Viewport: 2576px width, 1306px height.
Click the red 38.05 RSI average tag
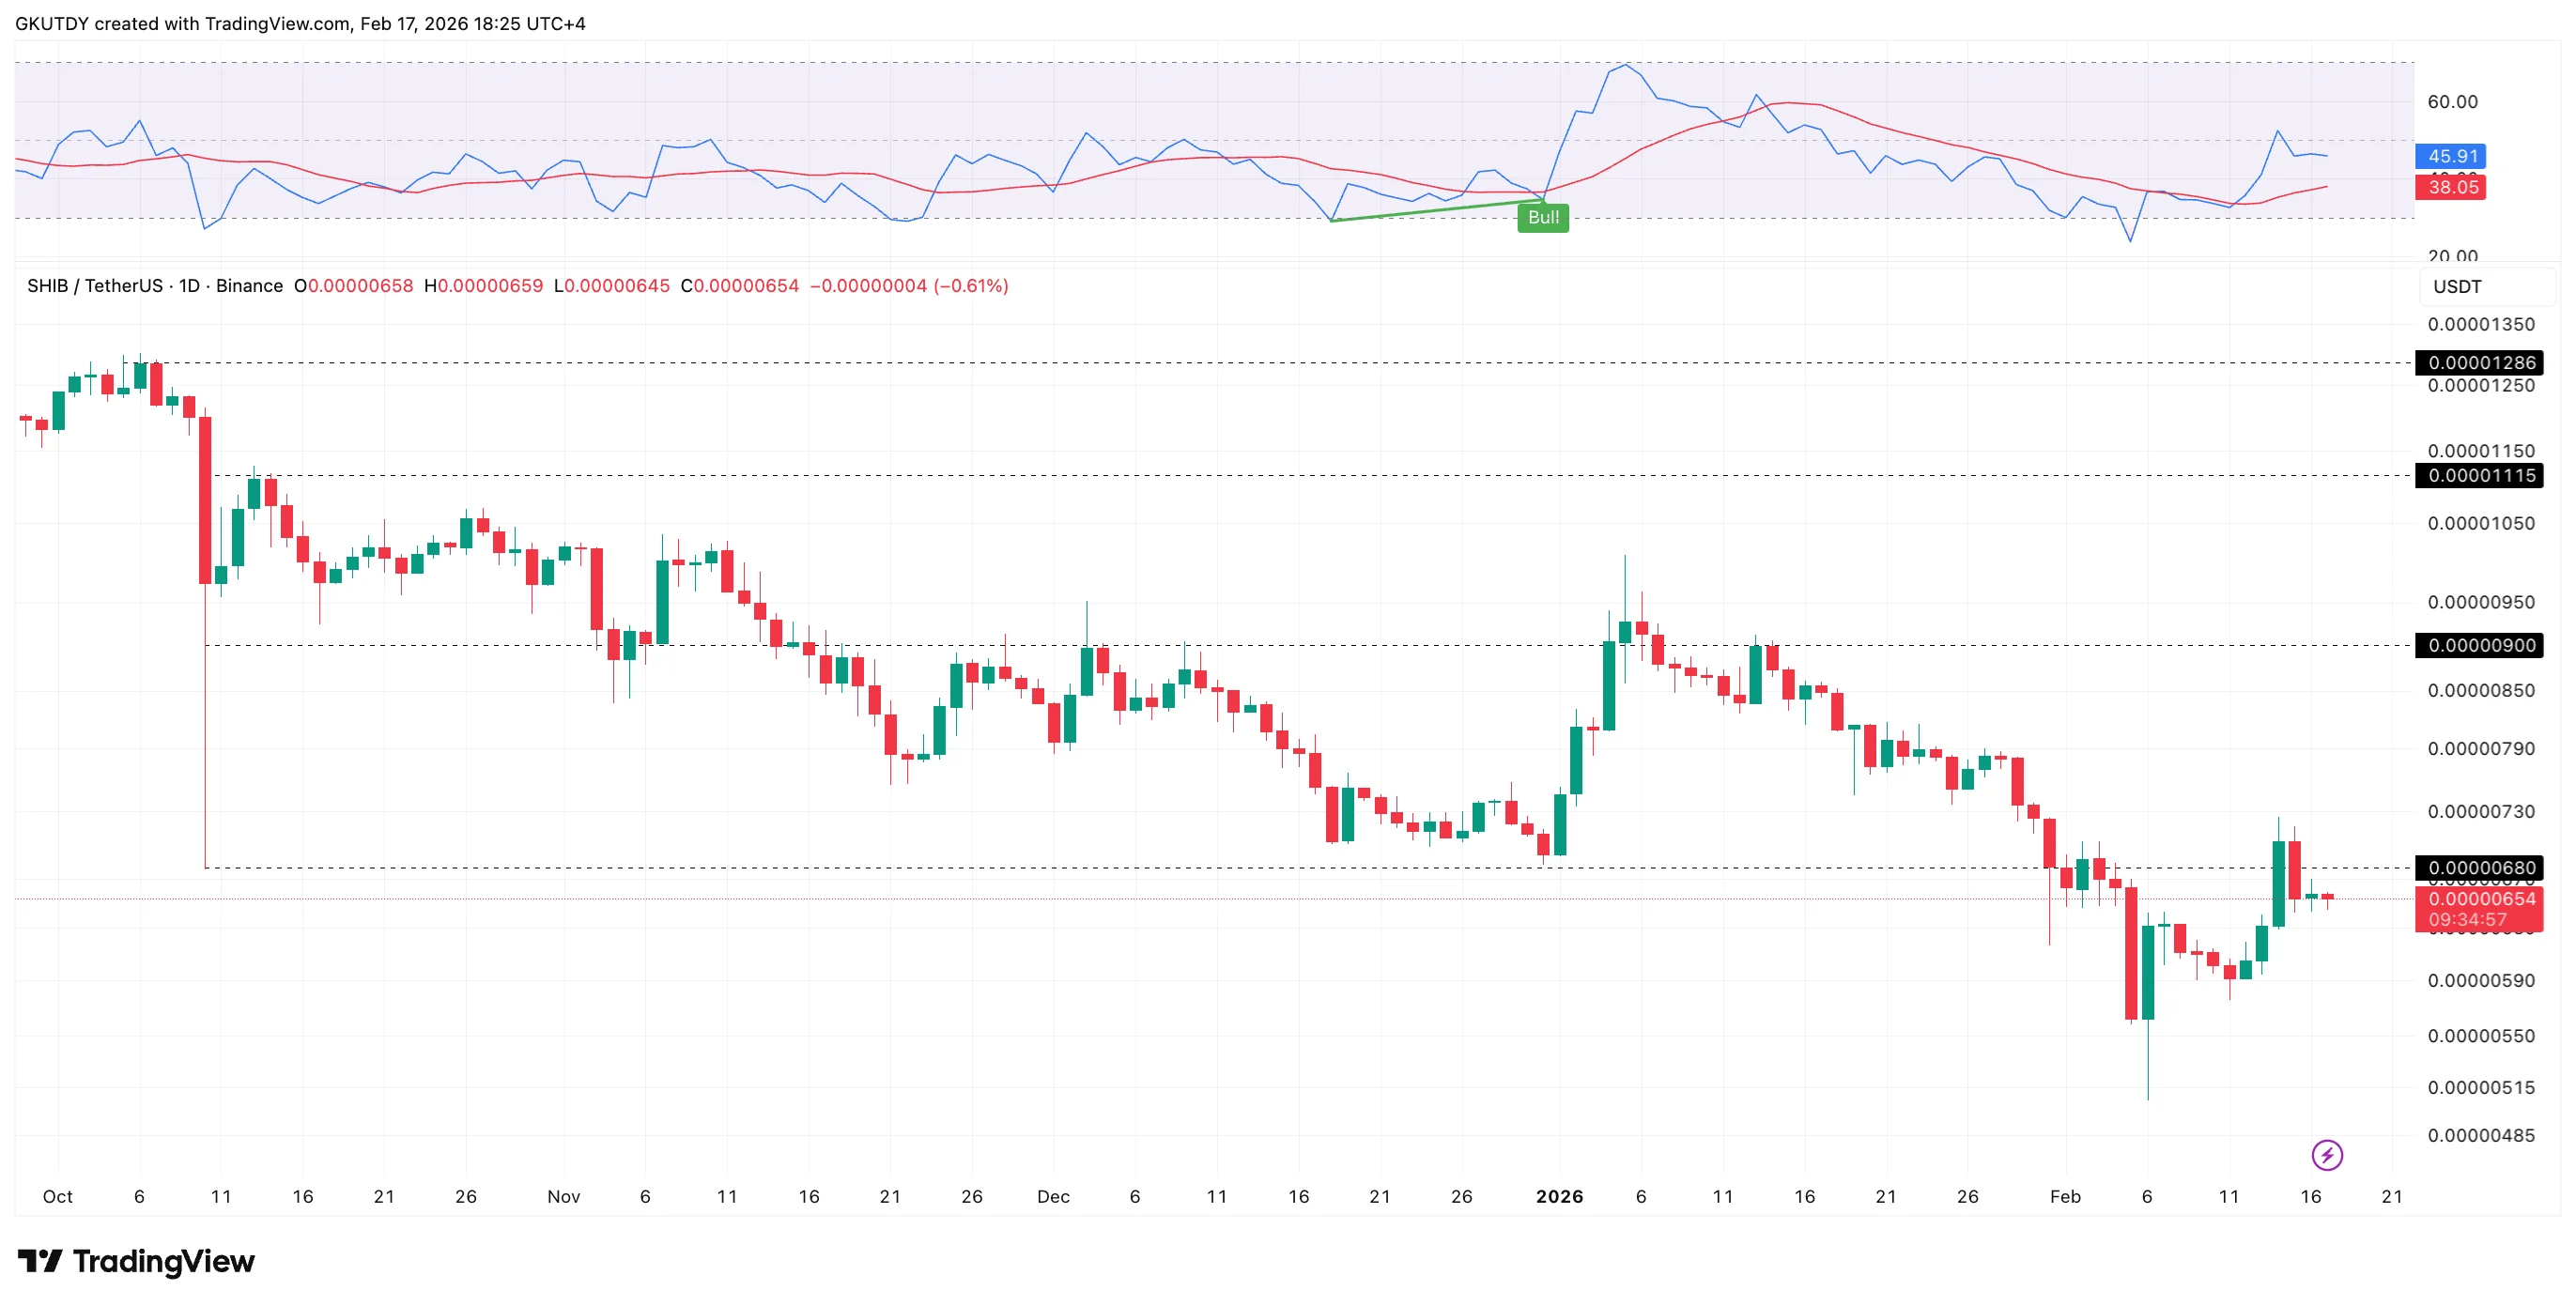point(2451,187)
